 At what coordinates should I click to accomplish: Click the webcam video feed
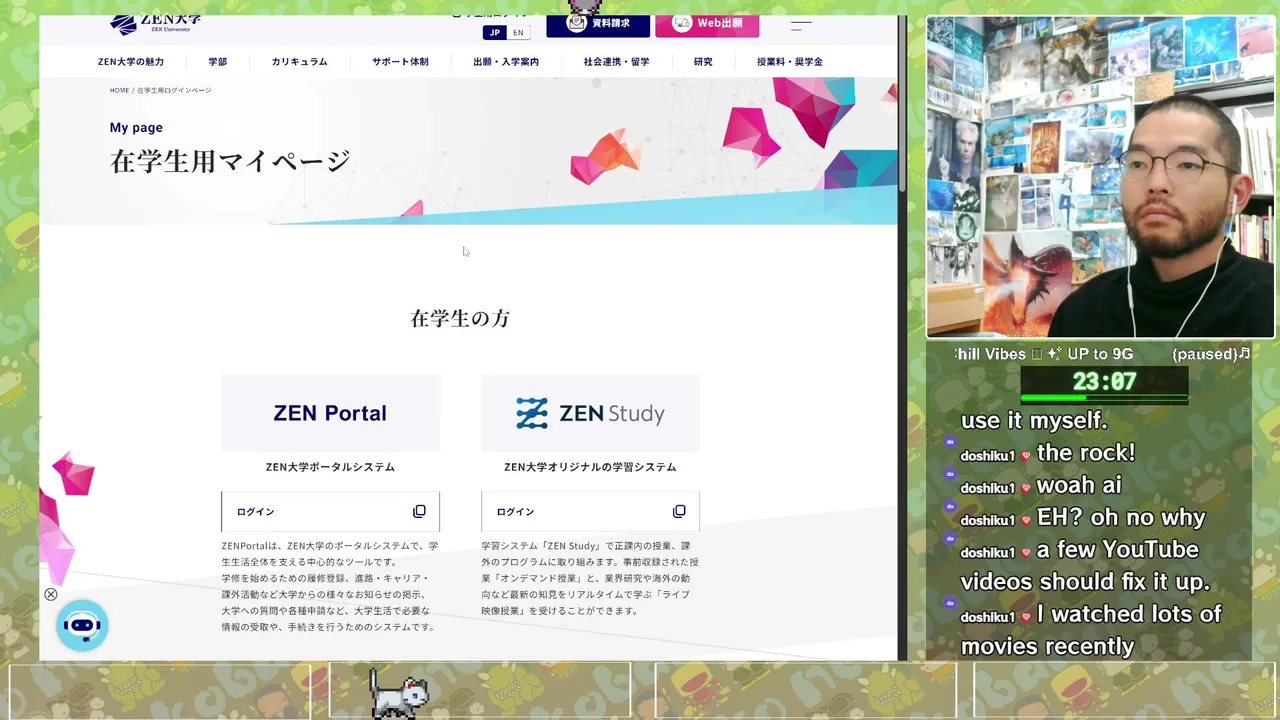[1101, 177]
